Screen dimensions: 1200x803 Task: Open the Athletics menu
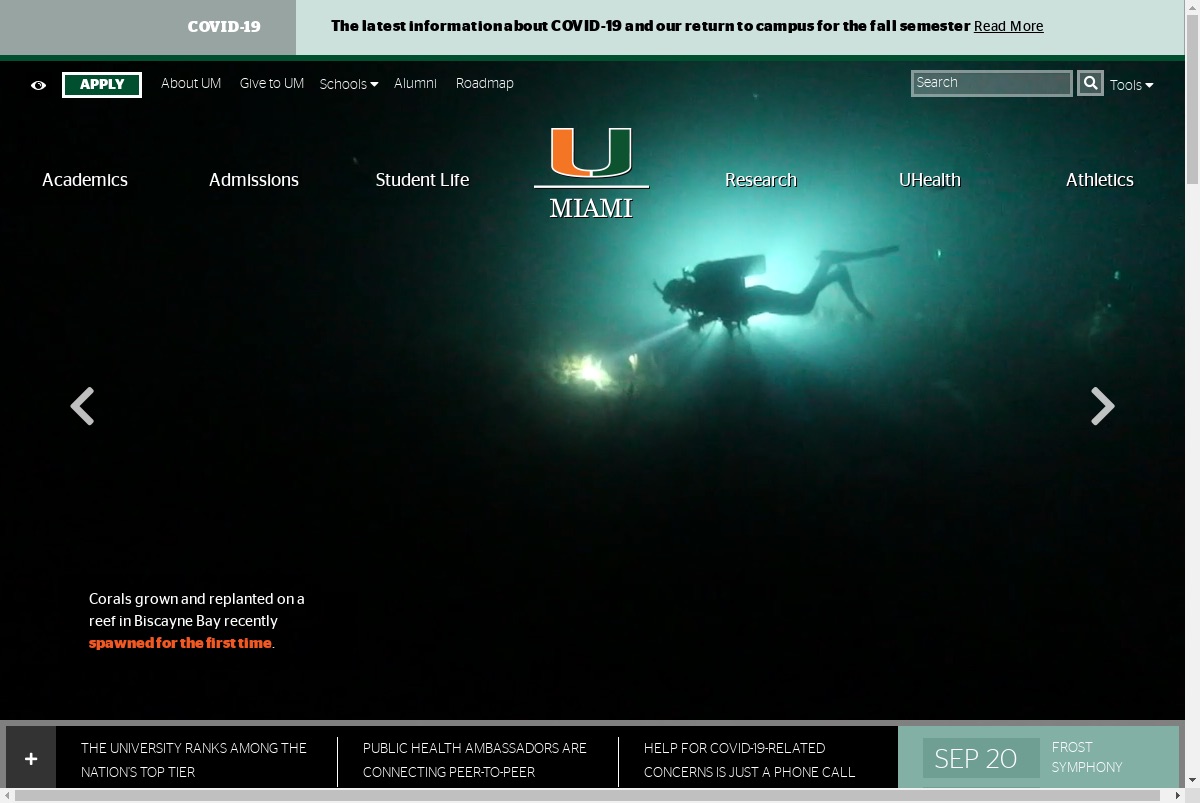point(1100,180)
